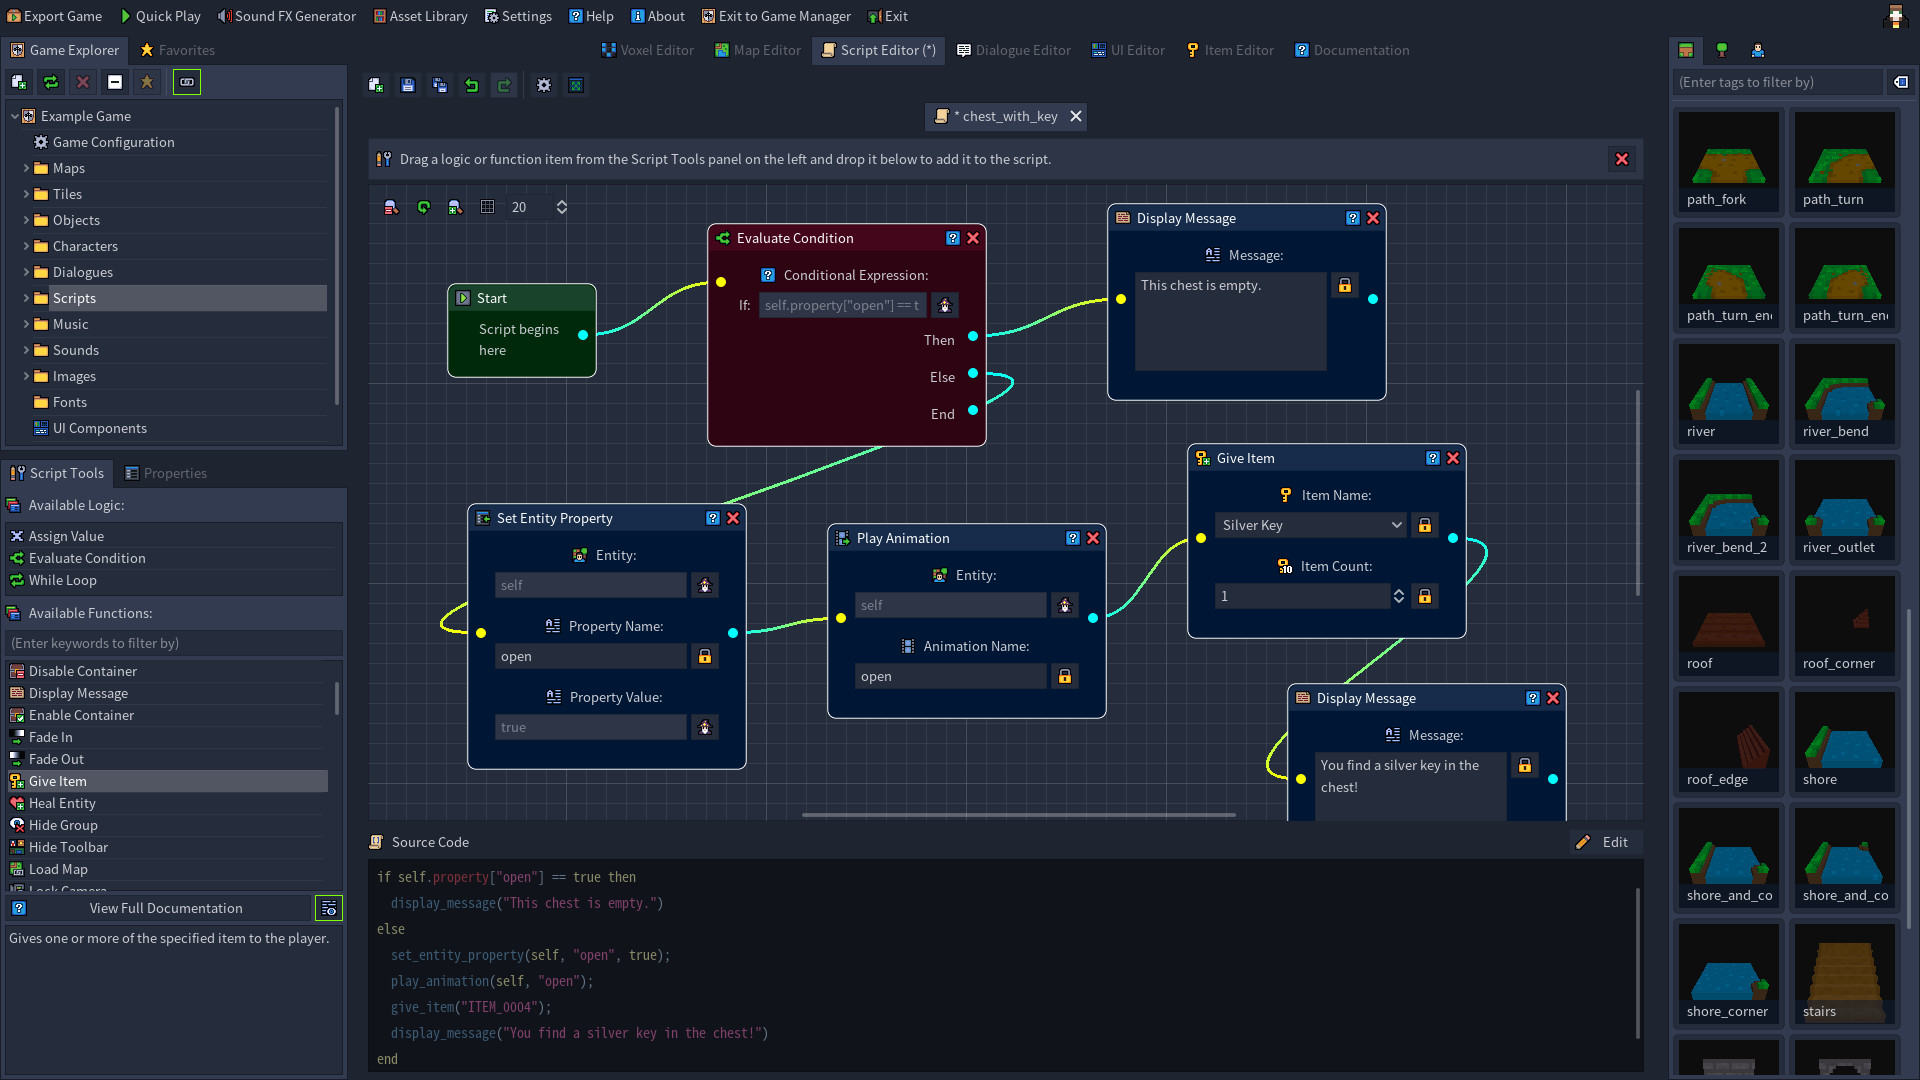
Task: Click the Refresh icon in Game Explorer toolbar
Action: point(51,82)
